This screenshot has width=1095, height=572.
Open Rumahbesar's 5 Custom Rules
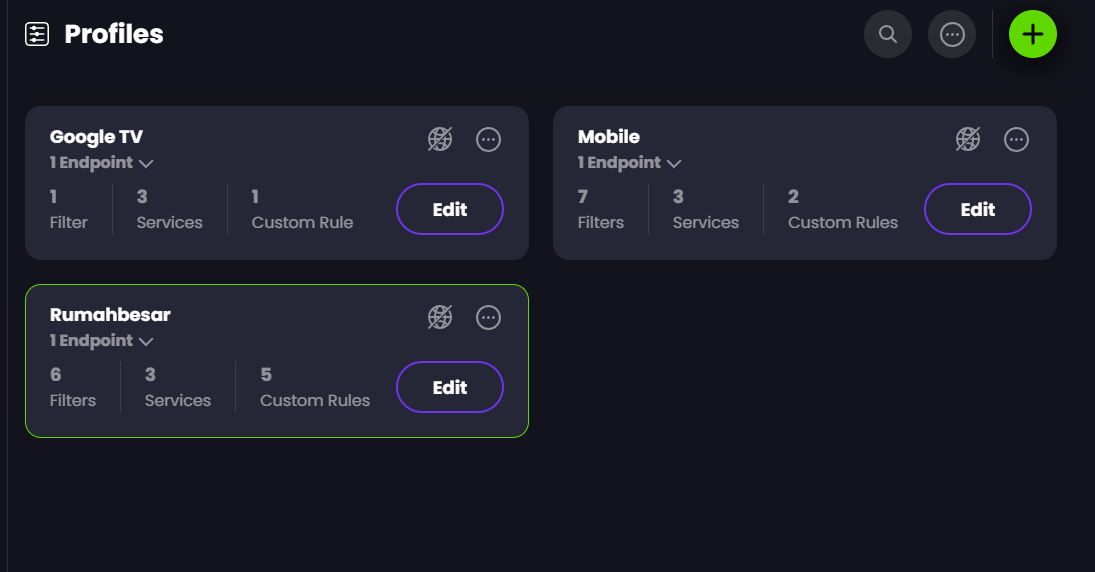point(315,388)
